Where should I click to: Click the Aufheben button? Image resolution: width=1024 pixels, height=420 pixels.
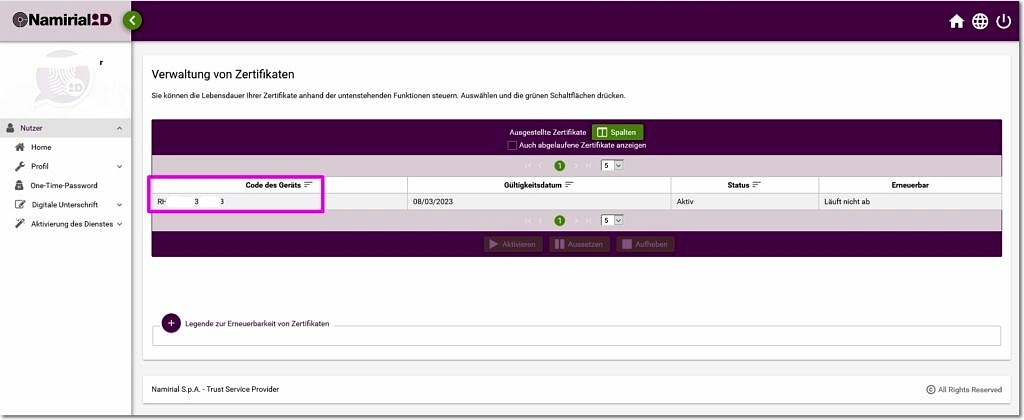(645, 244)
